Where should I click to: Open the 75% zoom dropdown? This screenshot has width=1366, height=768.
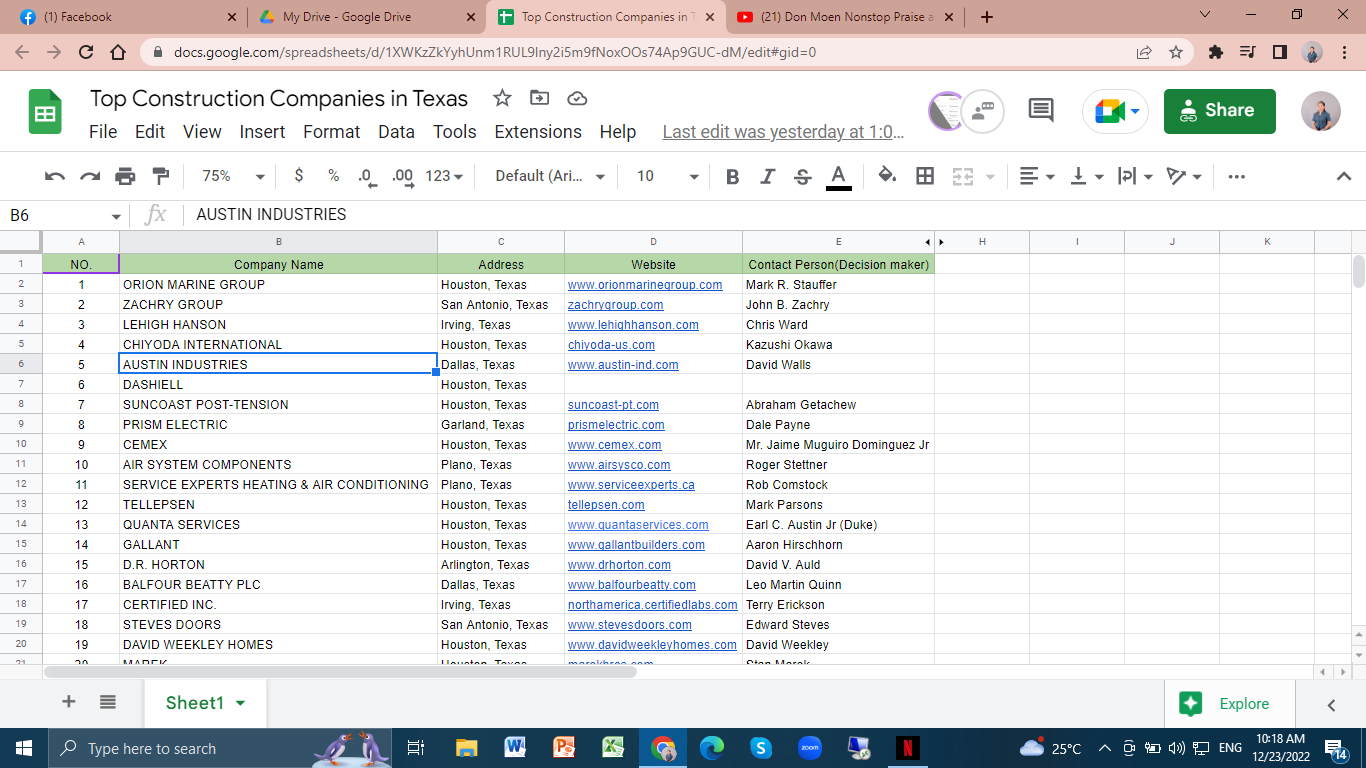(233, 176)
